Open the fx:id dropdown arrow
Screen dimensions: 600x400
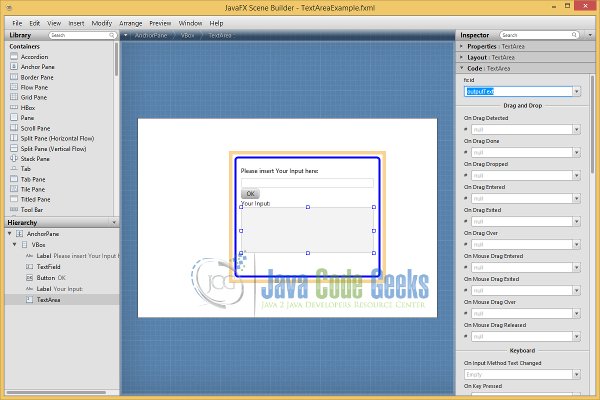(x=576, y=91)
